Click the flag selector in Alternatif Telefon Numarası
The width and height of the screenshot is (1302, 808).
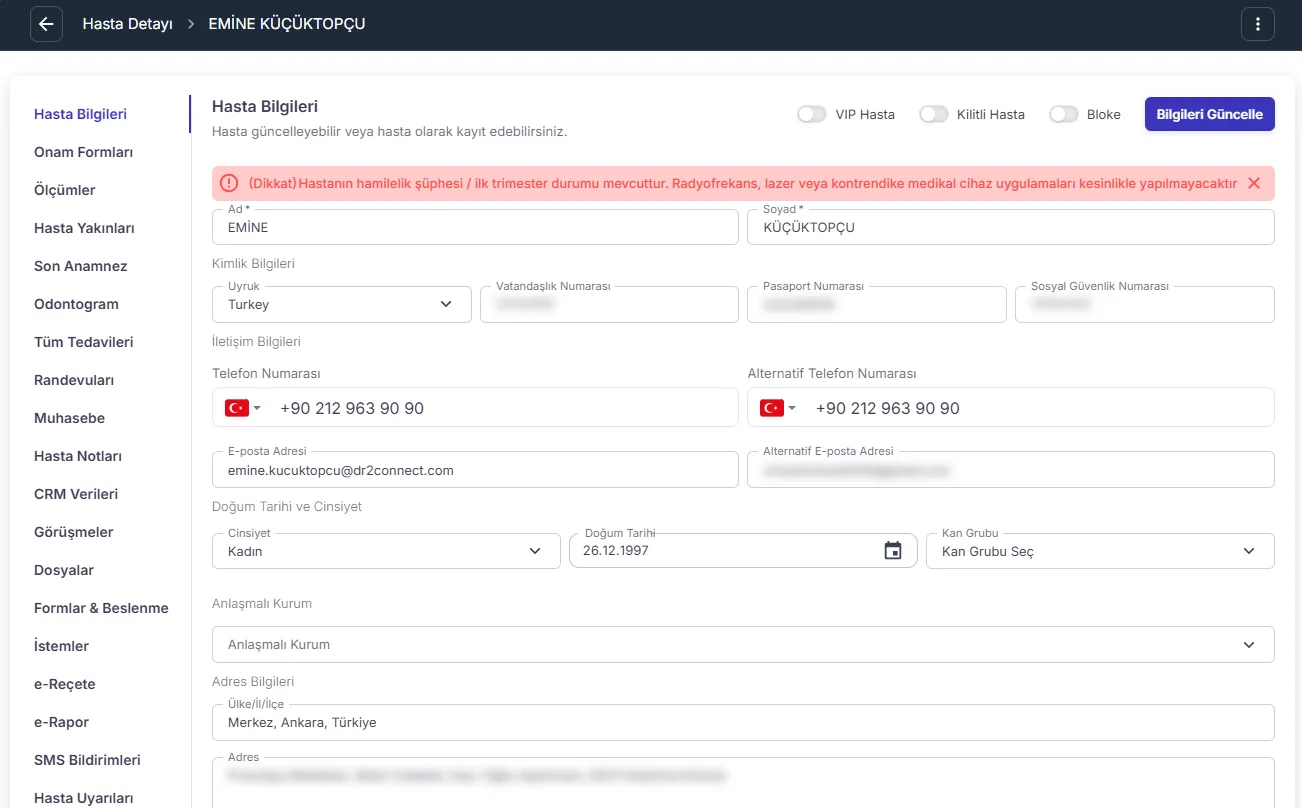coord(778,408)
